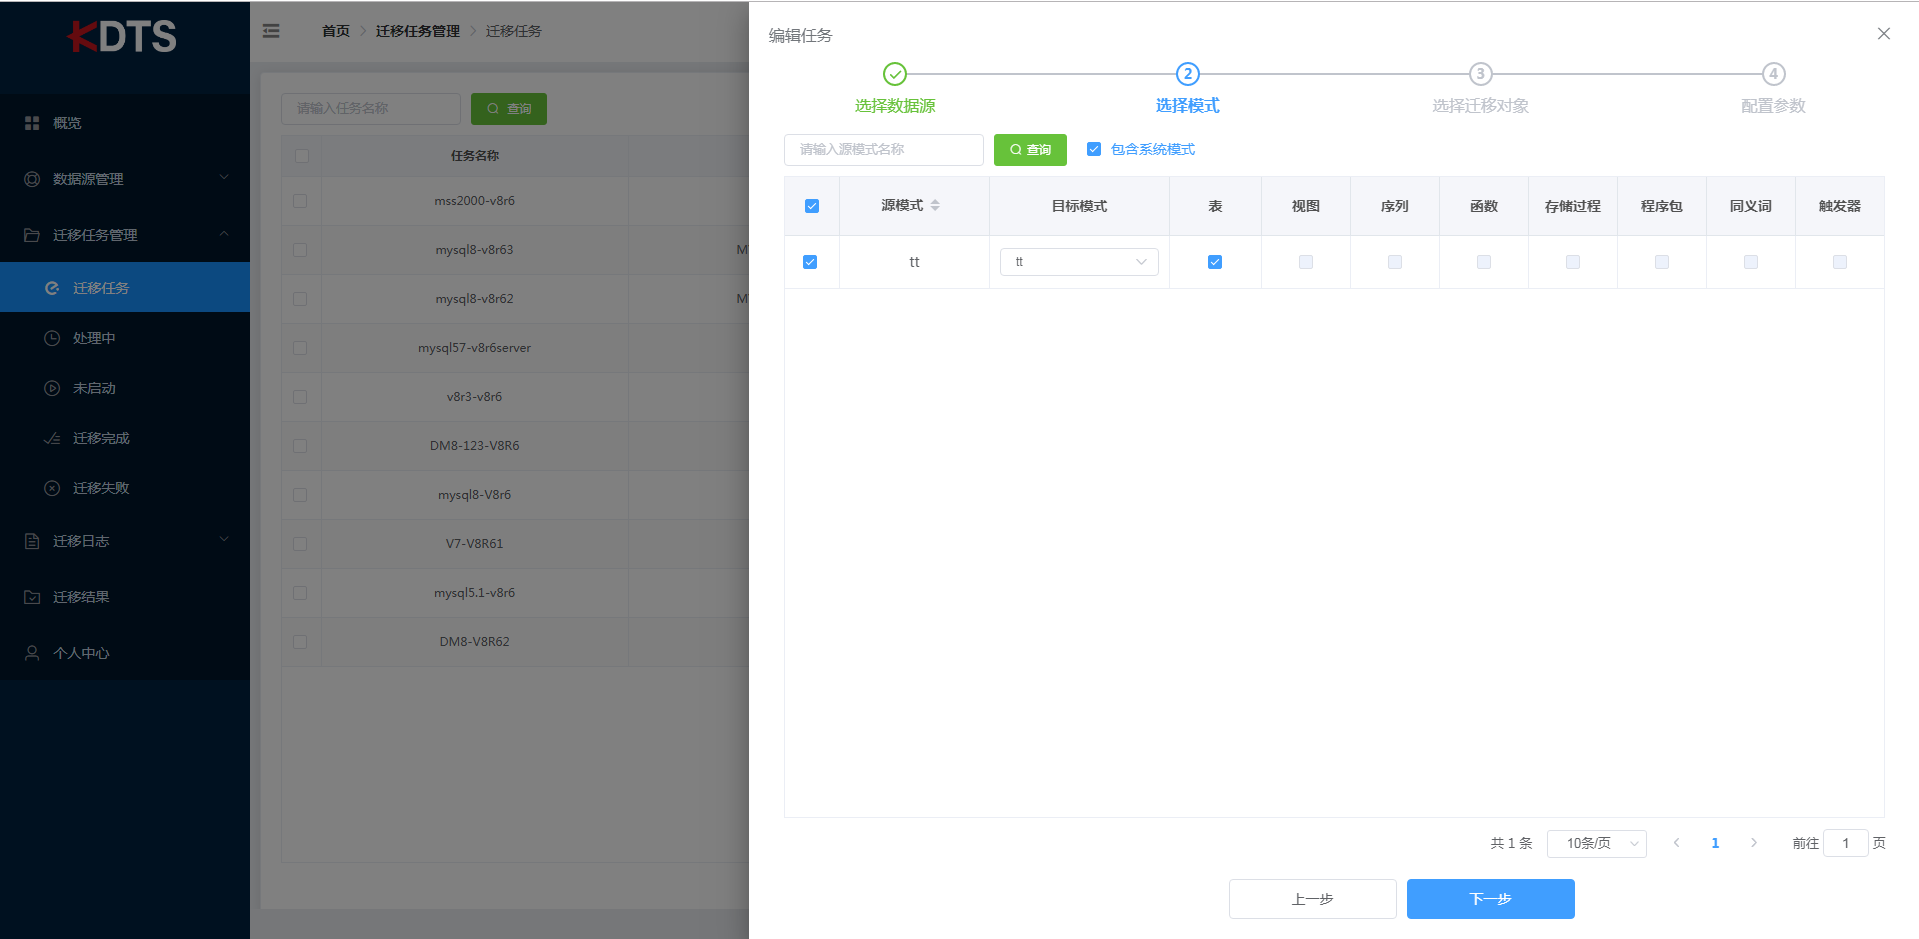Image resolution: width=1919 pixels, height=939 pixels.
Task: Sort the 源模式 column with arrows
Action: coord(936,205)
